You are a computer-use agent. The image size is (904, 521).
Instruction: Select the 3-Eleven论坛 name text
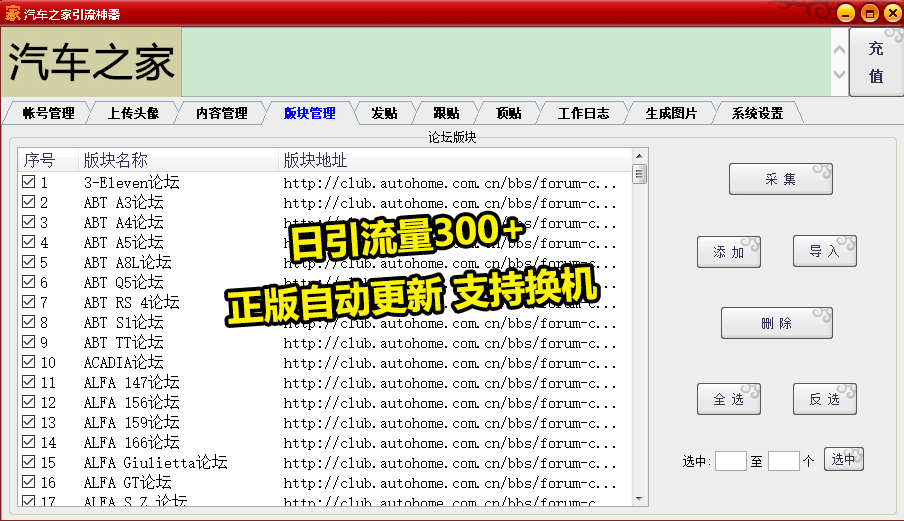pyautogui.click(x=131, y=183)
